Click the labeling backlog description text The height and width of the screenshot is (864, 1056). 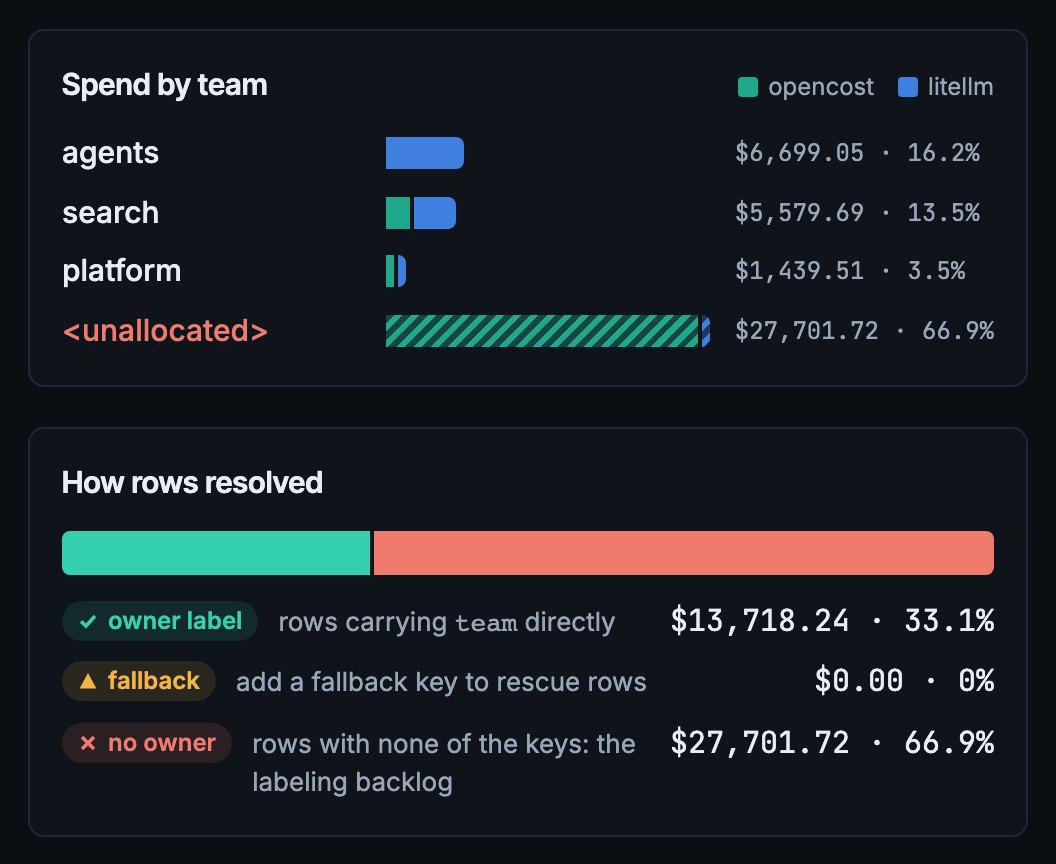444,763
